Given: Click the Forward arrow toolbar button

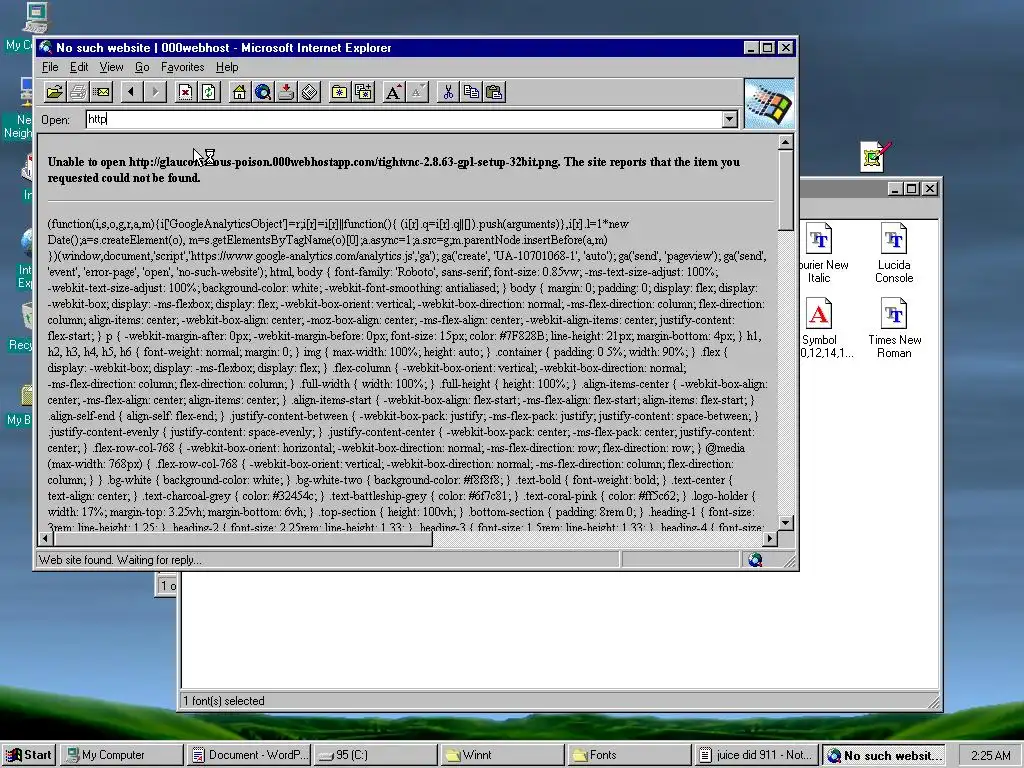Looking at the screenshot, I should (155, 92).
